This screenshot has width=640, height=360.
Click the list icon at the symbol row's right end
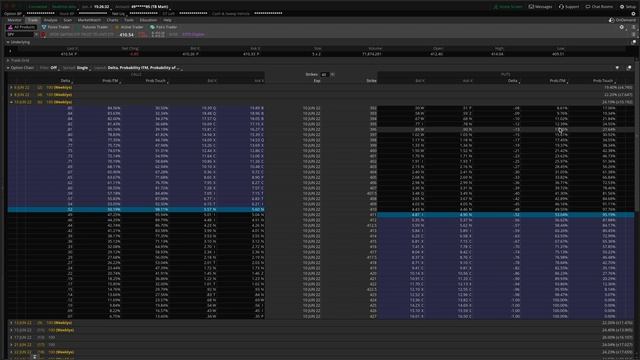tap(633, 35)
